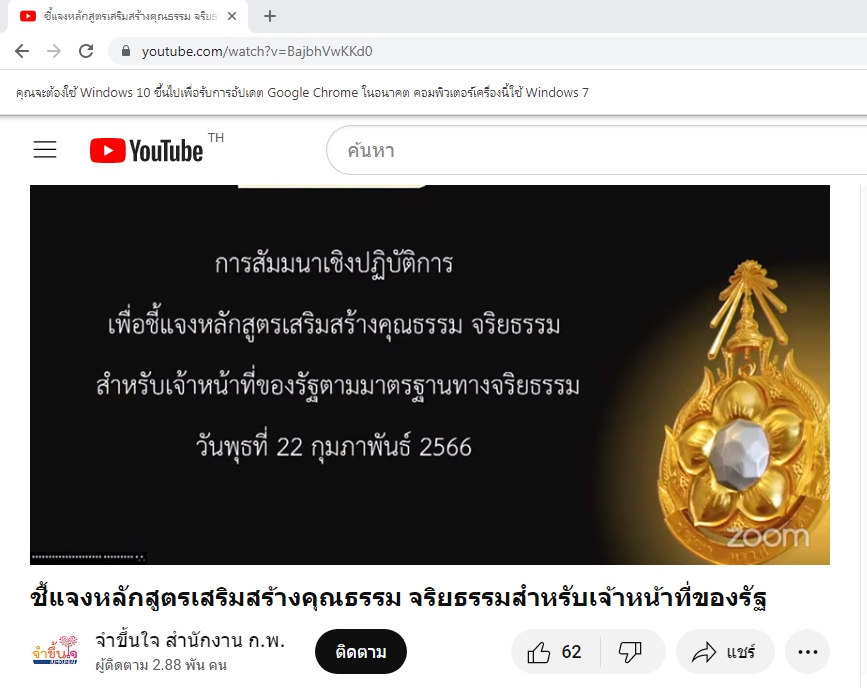Image resolution: width=867 pixels, height=688 pixels.
Task: Open a new tab with plus button
Action: pos(270,16)
